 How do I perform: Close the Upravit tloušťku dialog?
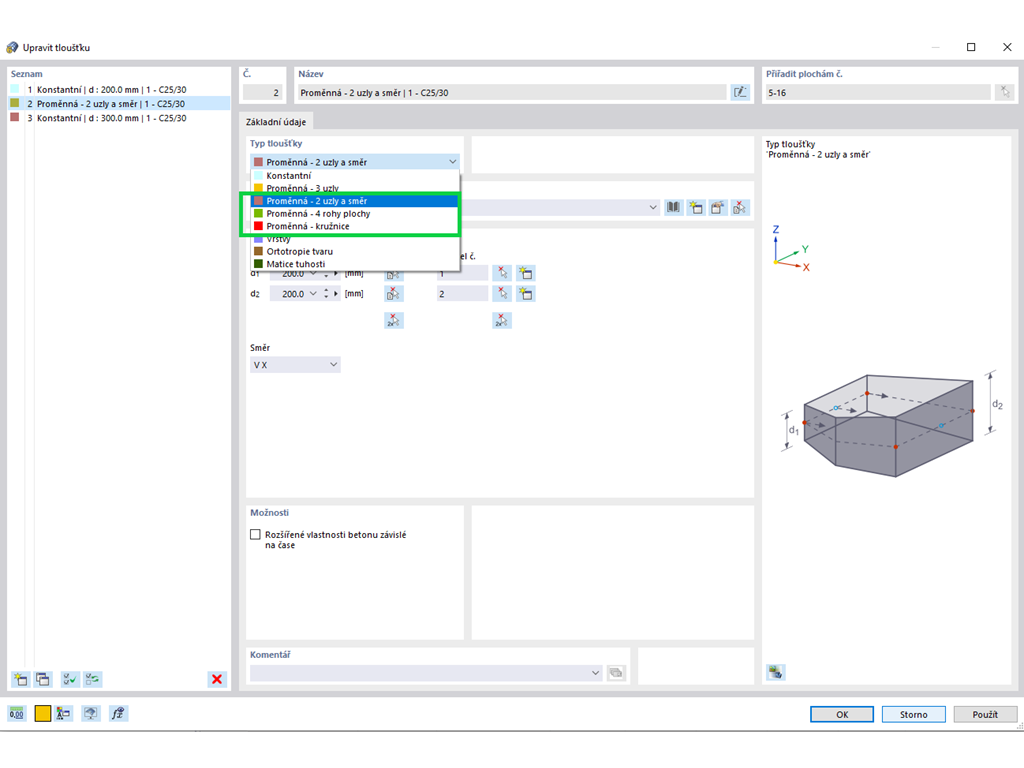(x=1007, y=47)
